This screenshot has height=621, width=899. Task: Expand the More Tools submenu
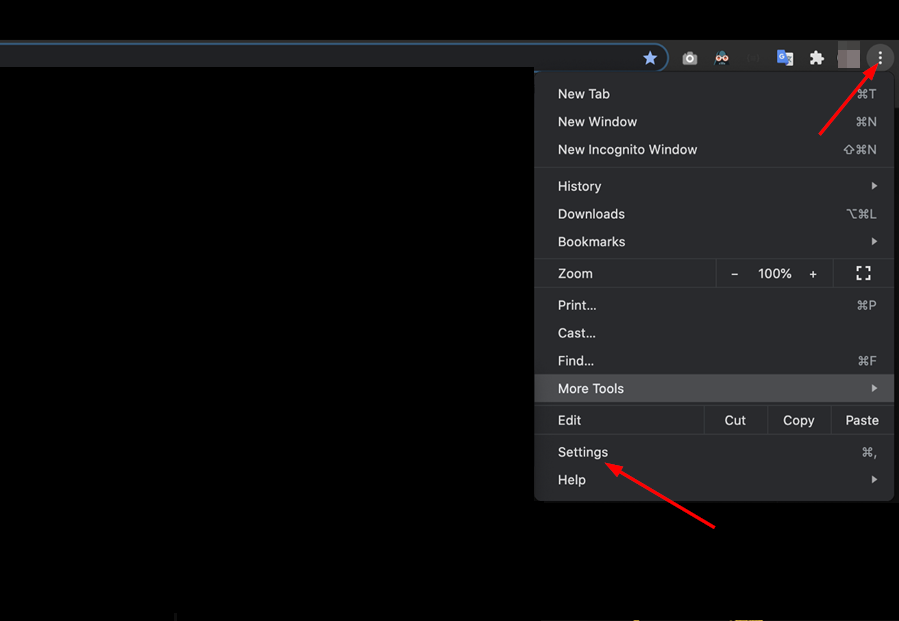(714, 388)
